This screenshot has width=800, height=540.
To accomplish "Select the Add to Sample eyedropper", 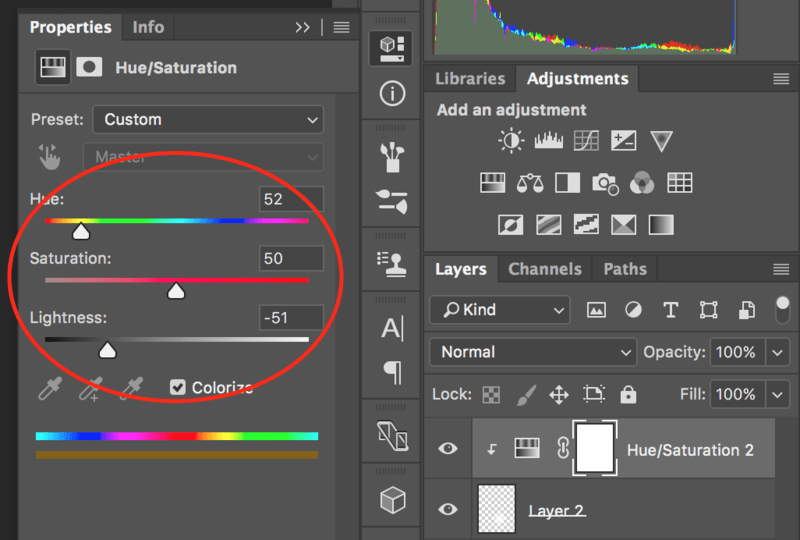I will (x=91, y=389).
